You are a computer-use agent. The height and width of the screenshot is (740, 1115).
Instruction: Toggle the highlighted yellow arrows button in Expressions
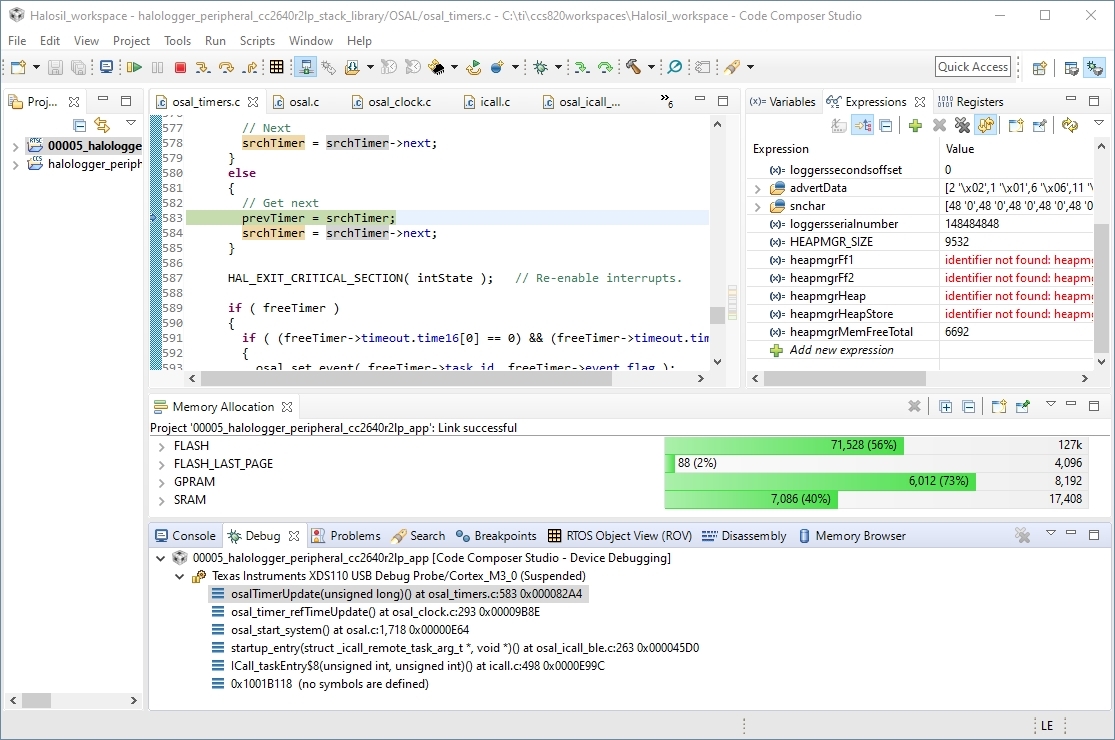(986, 126)
